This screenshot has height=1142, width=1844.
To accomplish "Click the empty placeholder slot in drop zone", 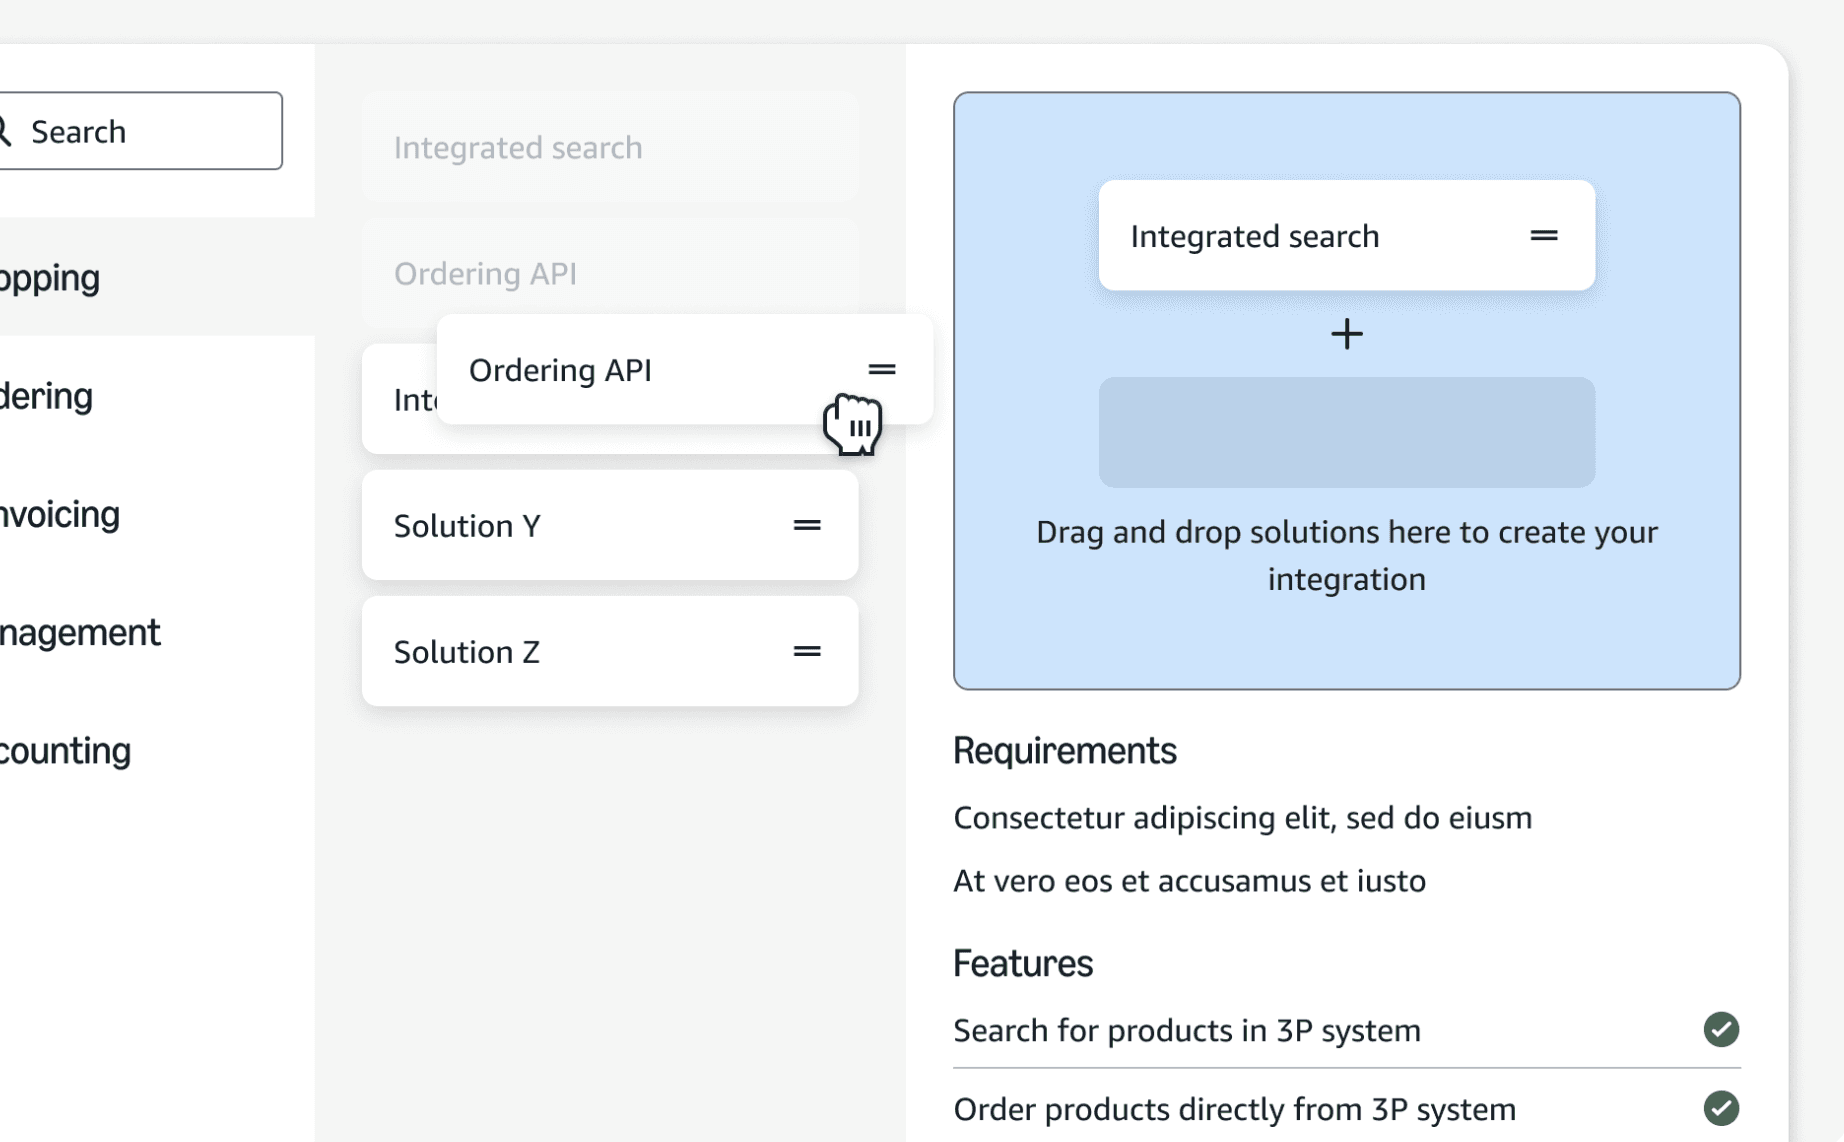I will point(1347,432).
